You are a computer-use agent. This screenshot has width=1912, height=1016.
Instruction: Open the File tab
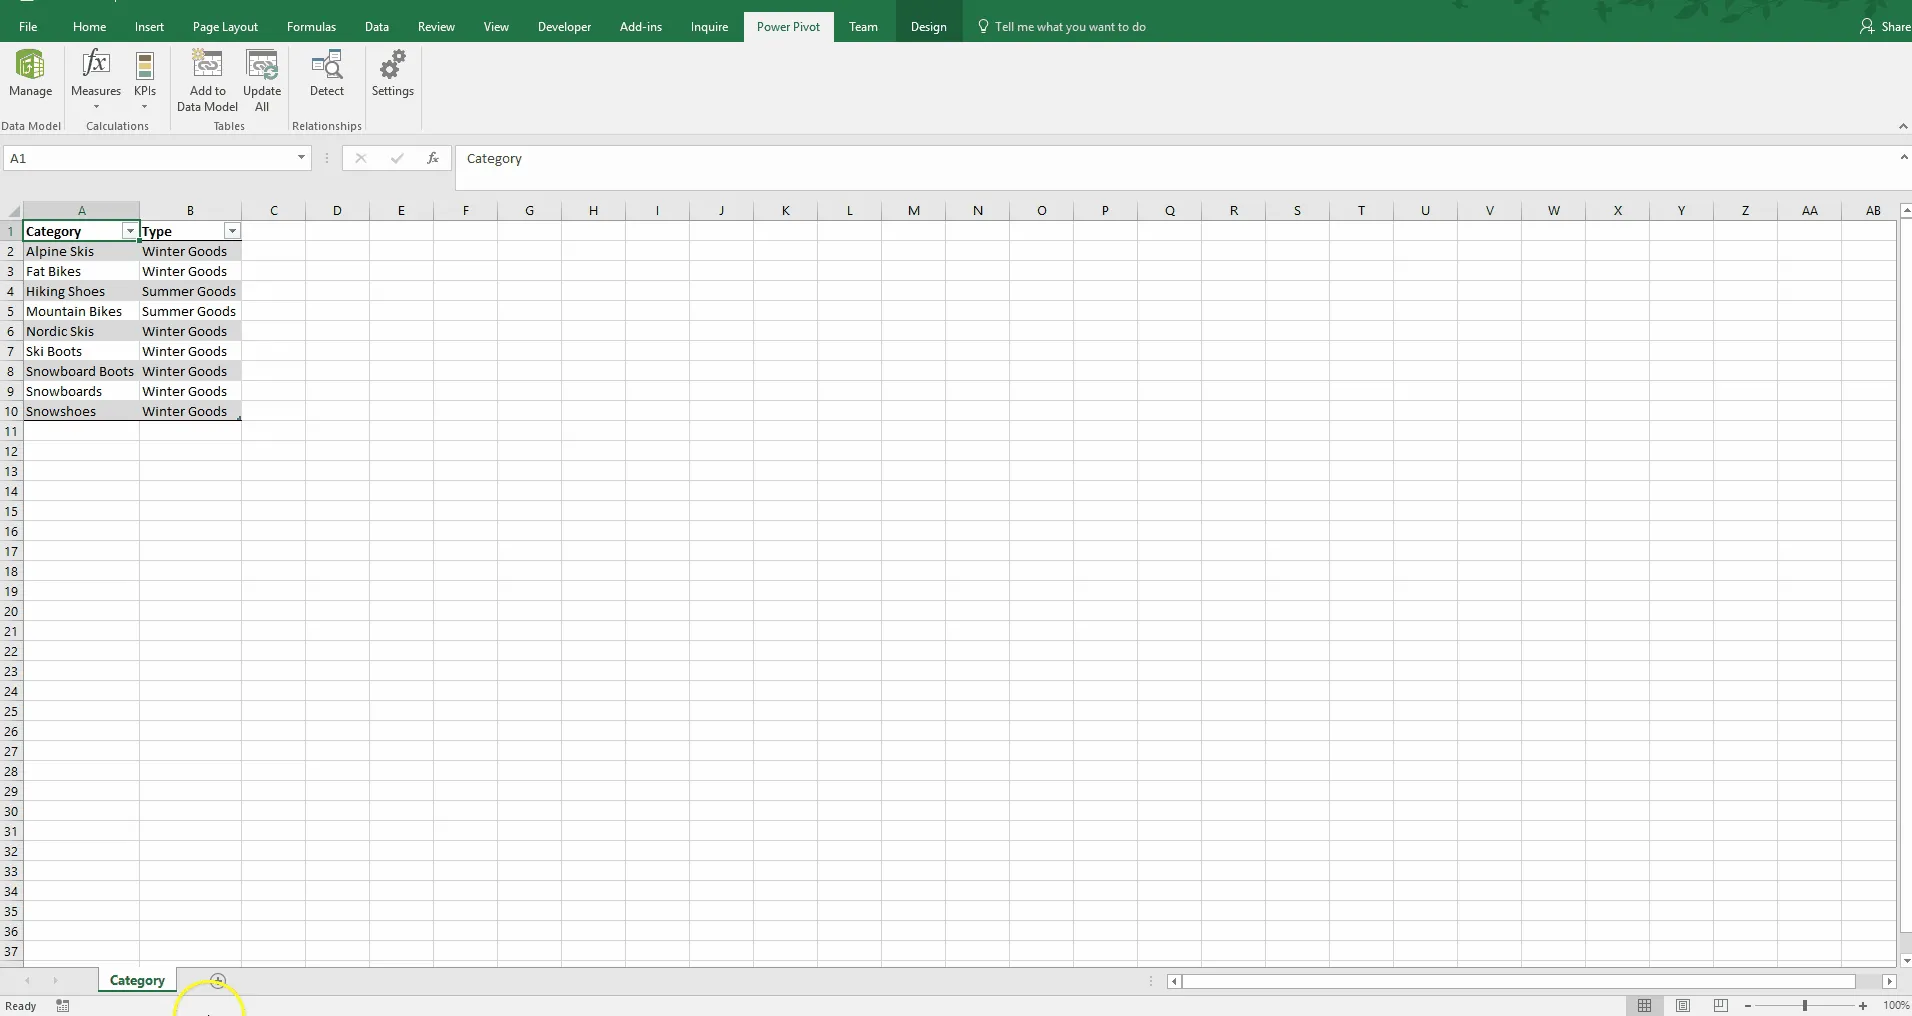(28, 27)
